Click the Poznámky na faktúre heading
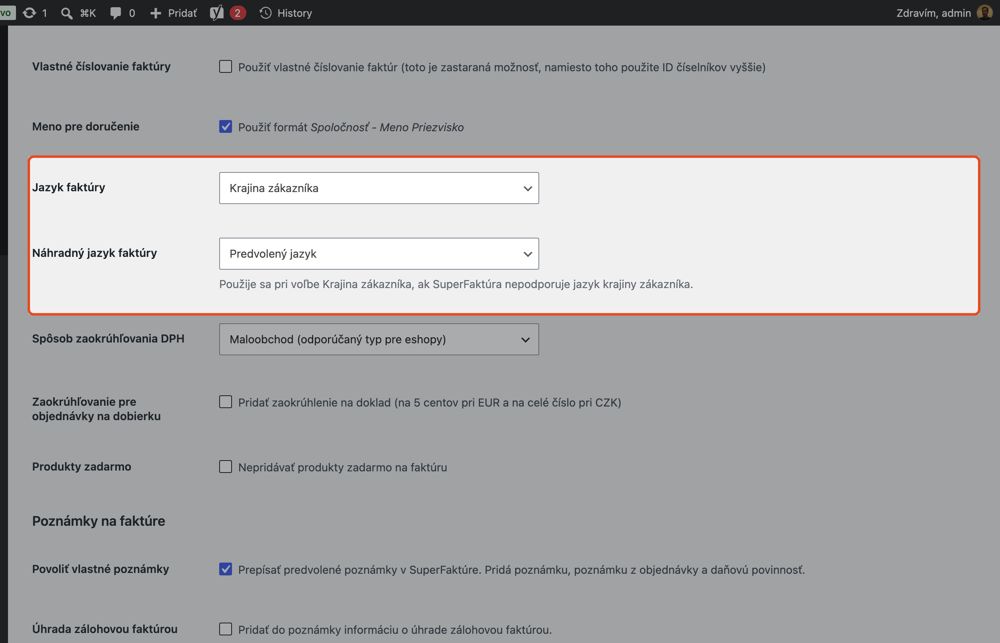 (x=98, y=521)
